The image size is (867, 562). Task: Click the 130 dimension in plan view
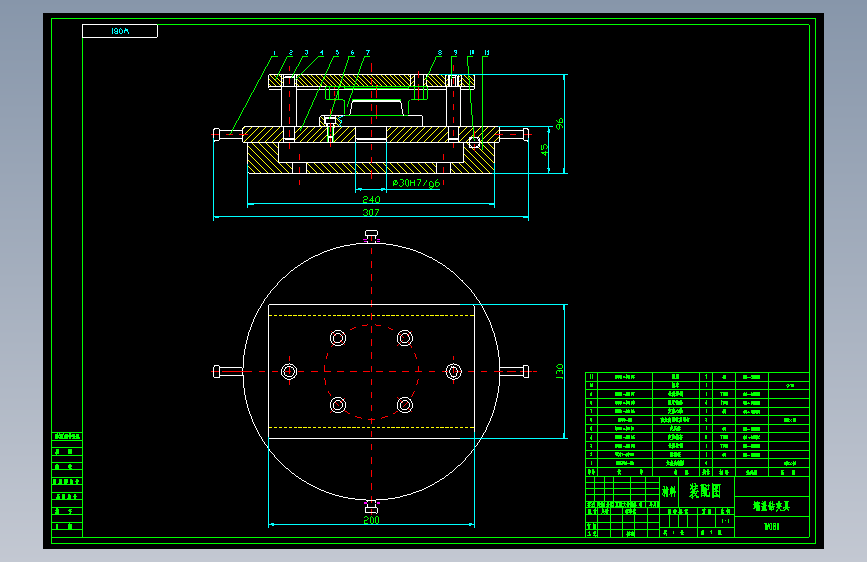[x=560, y=371]
